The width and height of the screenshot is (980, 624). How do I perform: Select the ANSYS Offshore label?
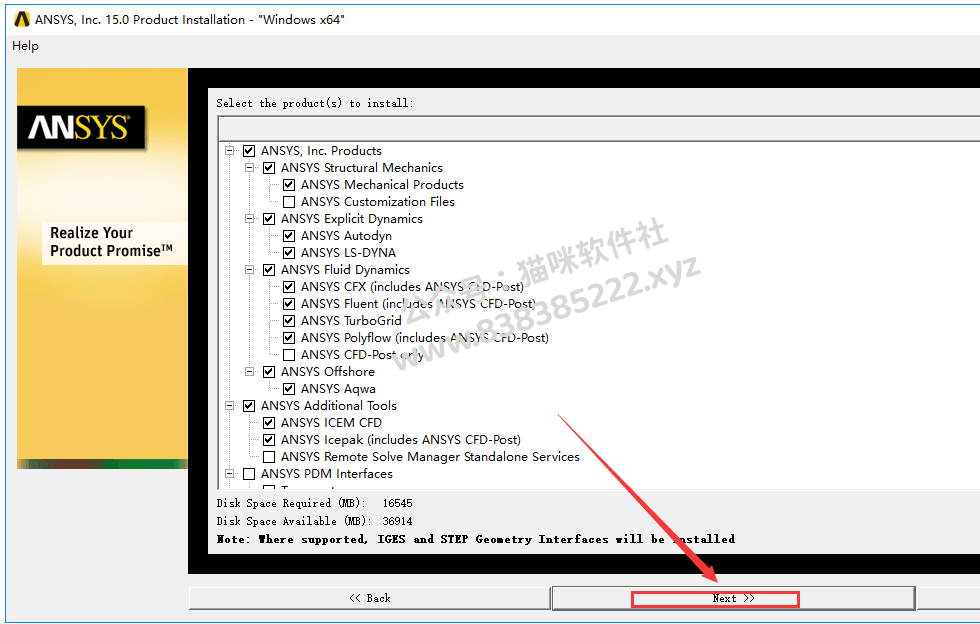[x=328, y=371]
